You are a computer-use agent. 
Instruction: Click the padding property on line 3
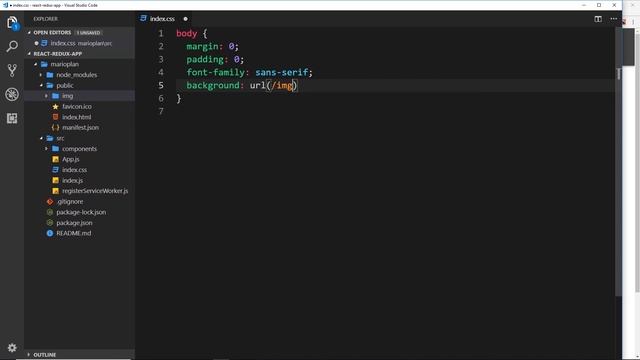(205, 60)
